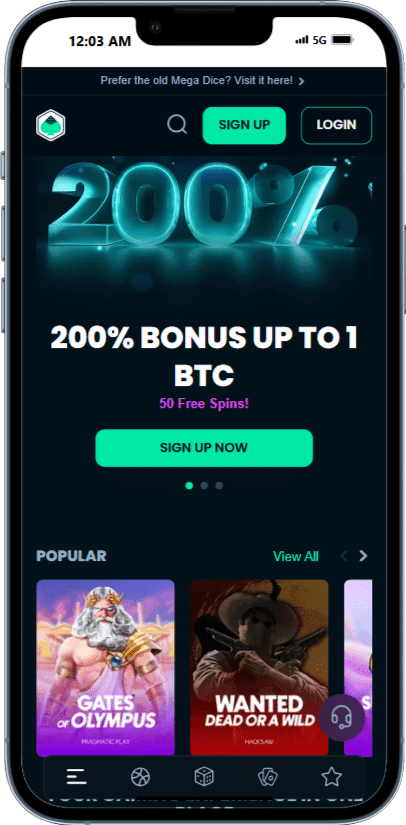Select the playing cards icon

click(268, 777)
